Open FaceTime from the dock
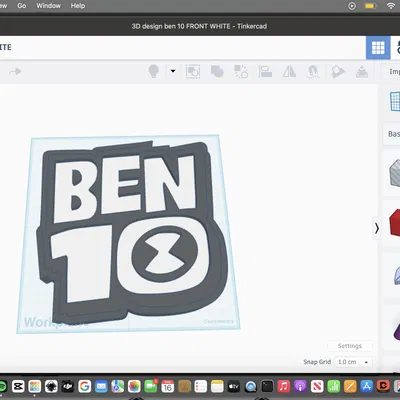This screenshot has width=400, height=400. [151, 386]
